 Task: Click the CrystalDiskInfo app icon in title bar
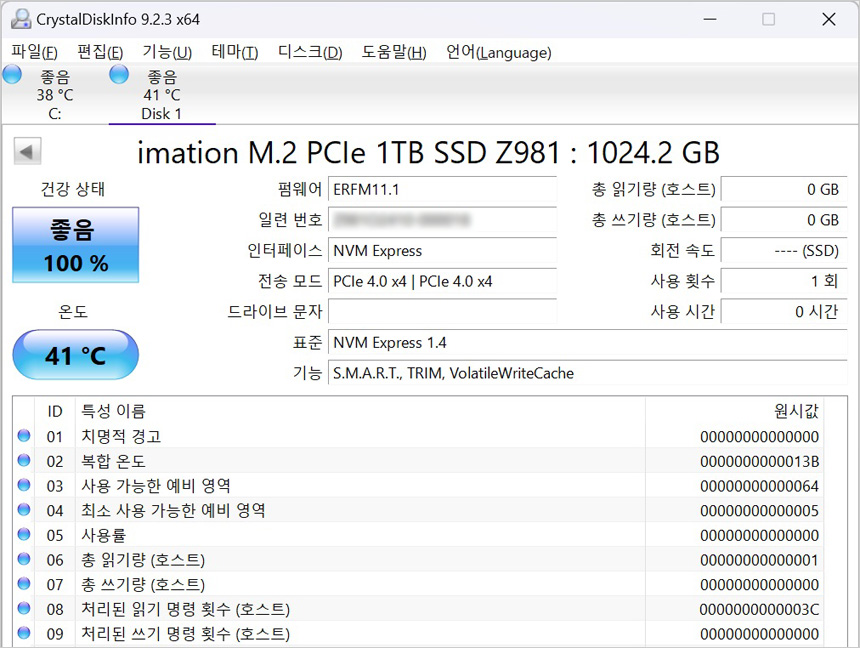coord(20,19)
